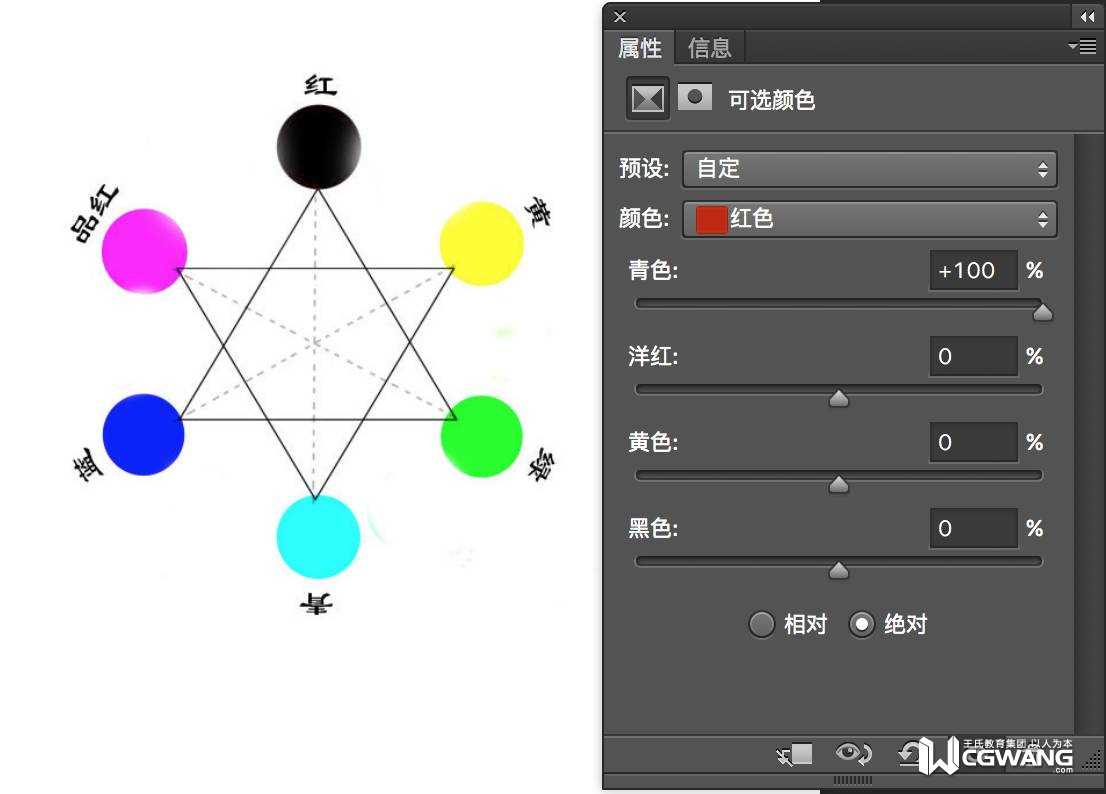1106x794 pixels.
Task: Click the reset adjustment icon
Action: [x=909, y=754]
